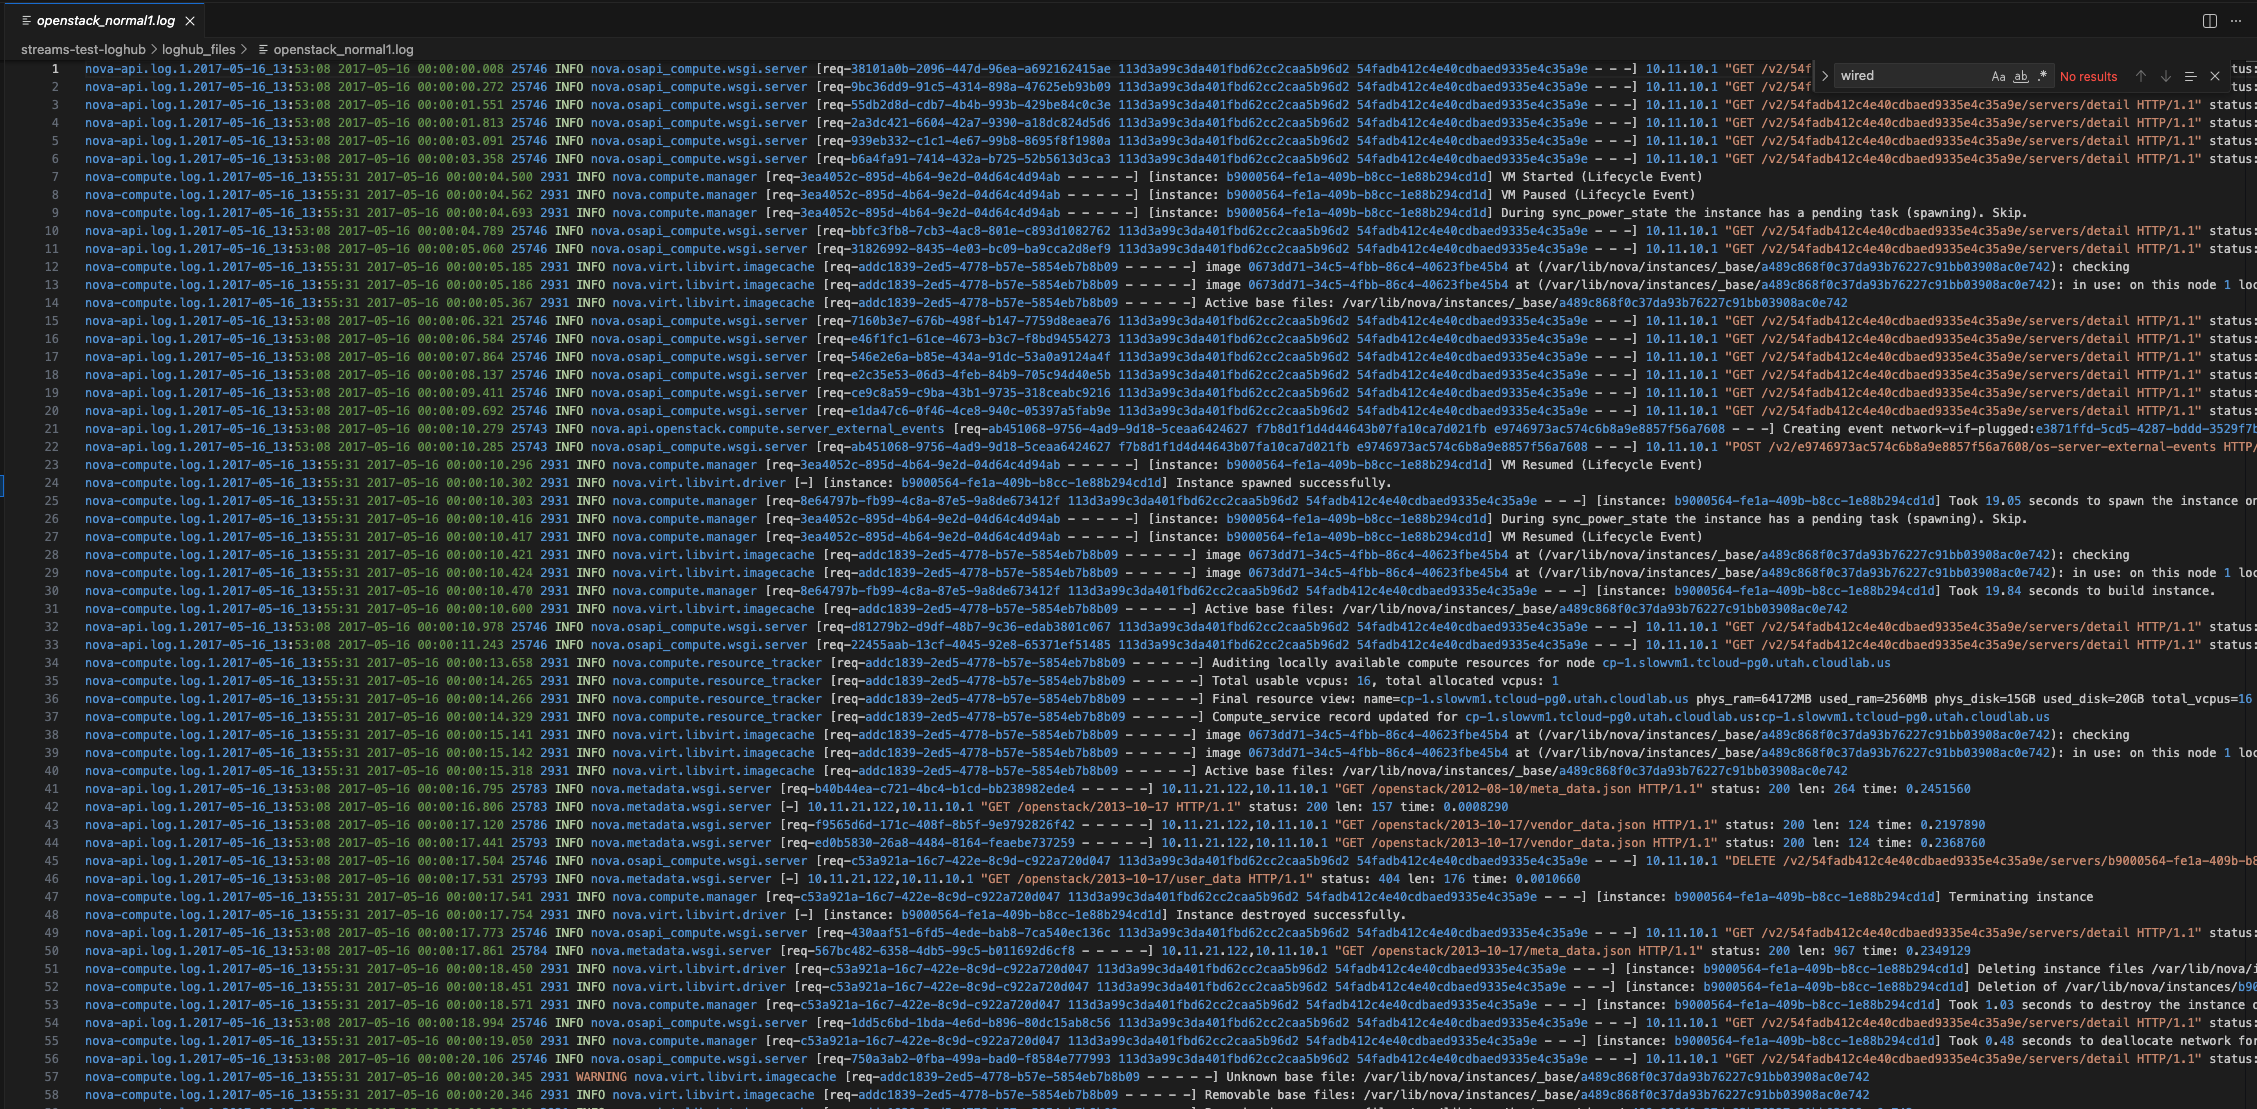Screen dimensions: 2257x1109
Task: Enable regular expression search option
Action: pyautogui.click(x=2042, y=76)
